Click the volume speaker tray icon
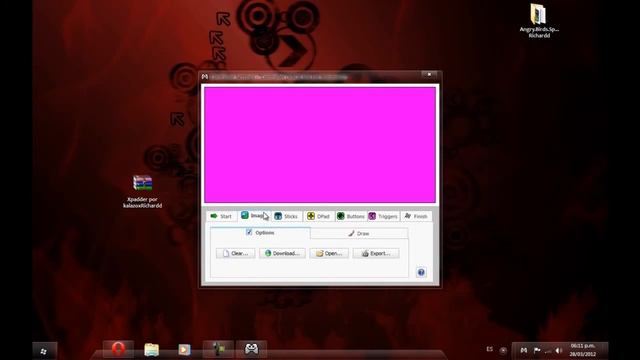Image resolution: width=640 pixels, height=360 pixels. point(558,350)
